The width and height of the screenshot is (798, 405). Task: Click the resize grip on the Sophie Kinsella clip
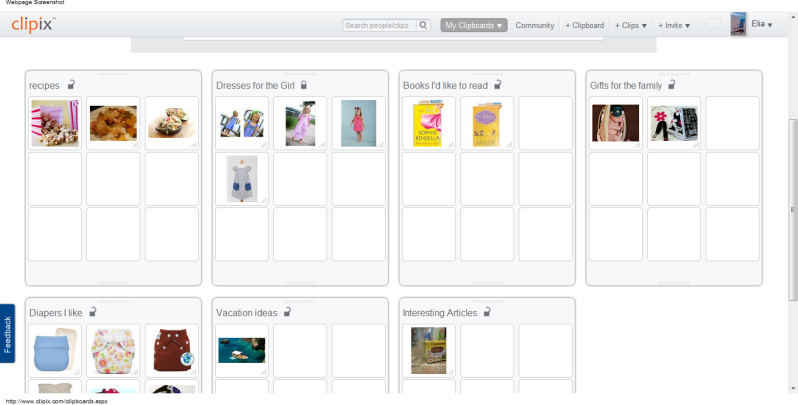451,146
